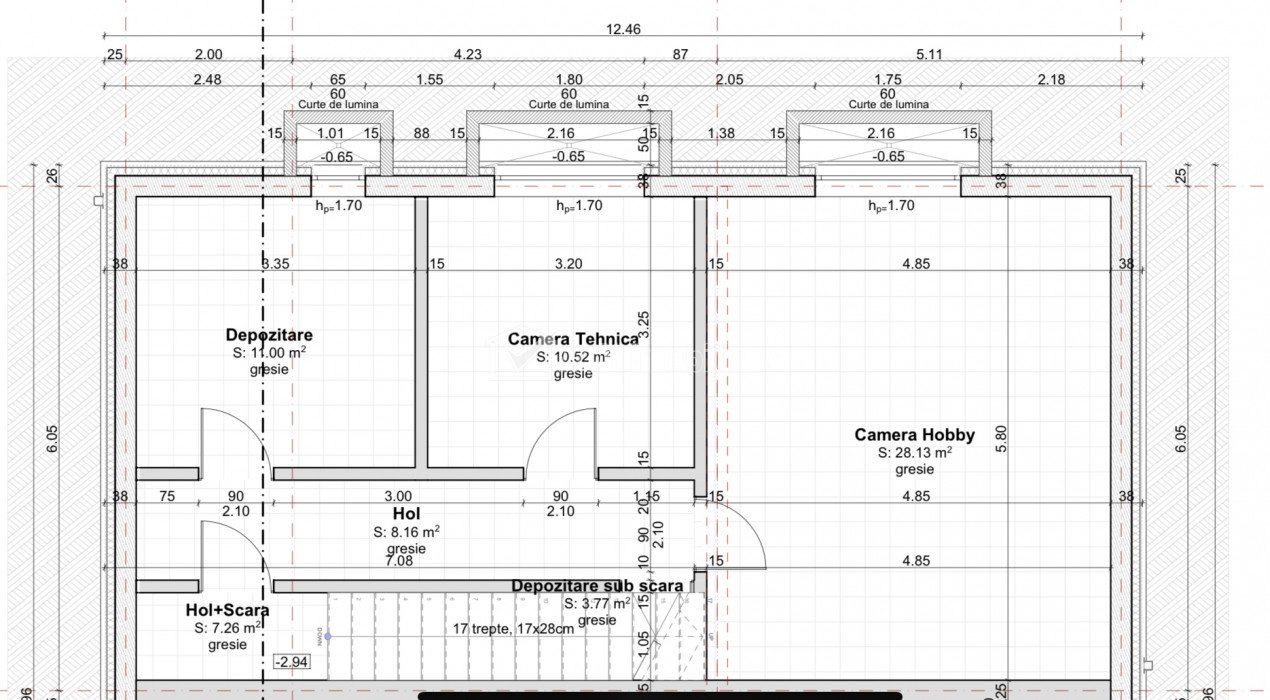Screen dimensions: 1270x700
Task: Select the -2.94 elevation level tag
Action: [x=291, y=662]
